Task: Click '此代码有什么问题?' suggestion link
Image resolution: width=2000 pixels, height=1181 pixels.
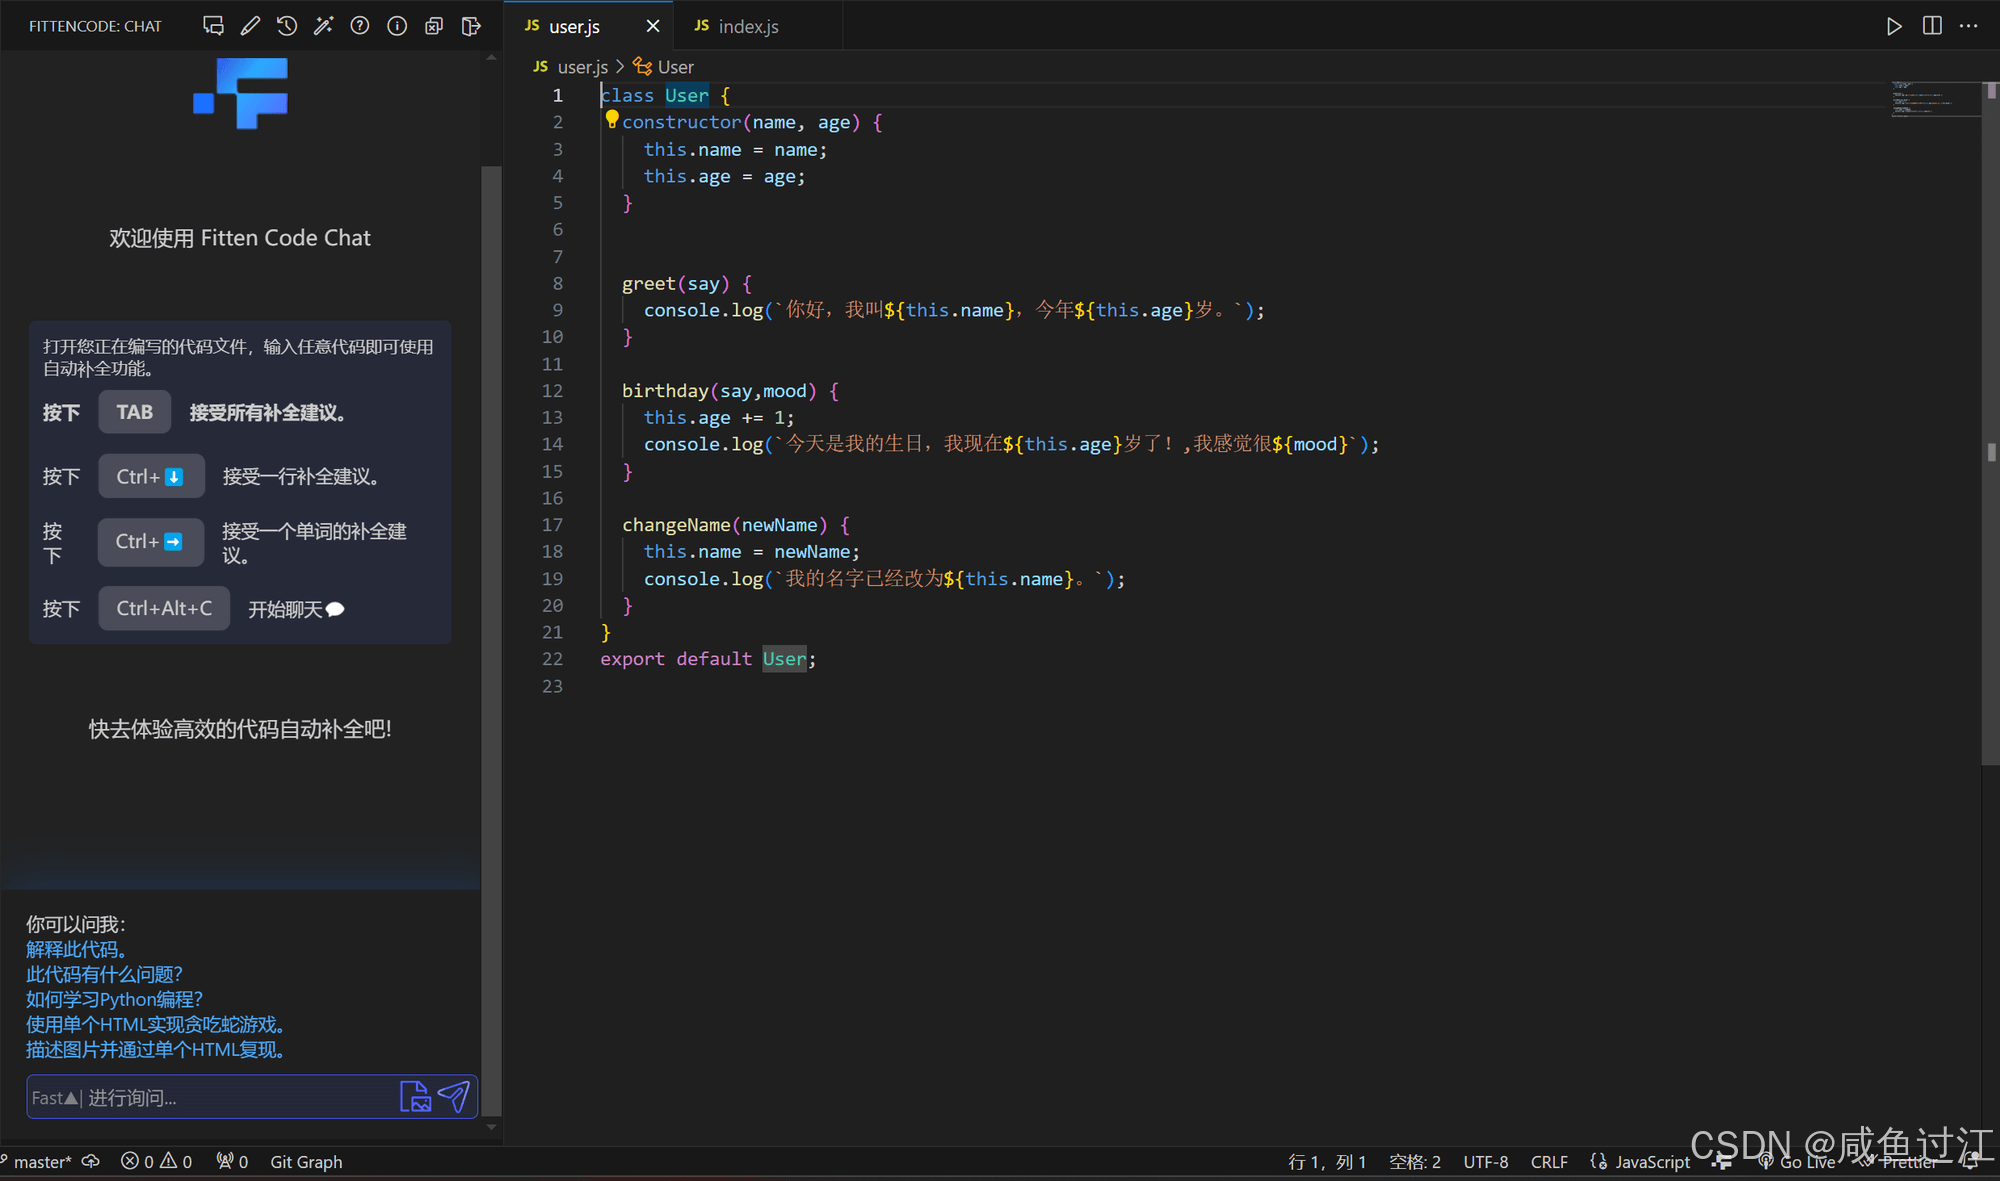Action: pyautogui.click(x=104, y=974)
